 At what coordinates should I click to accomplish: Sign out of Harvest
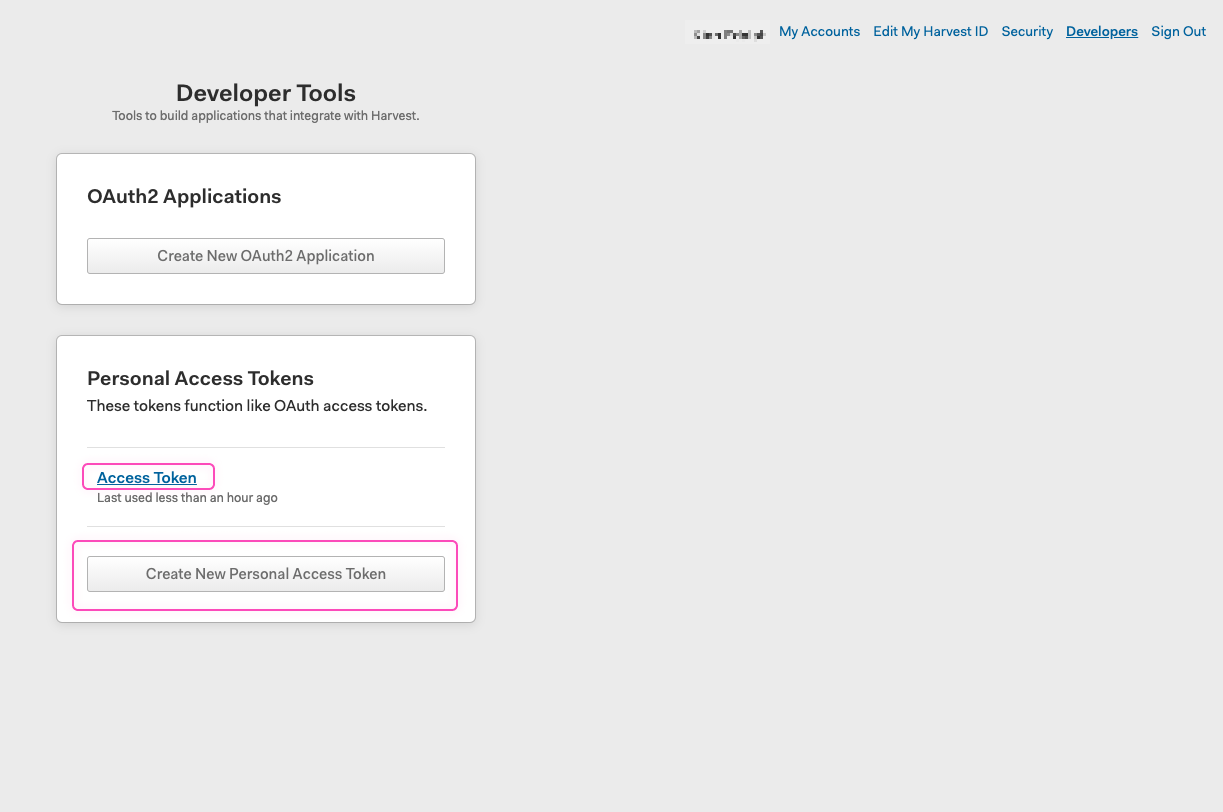(1178, 31)
